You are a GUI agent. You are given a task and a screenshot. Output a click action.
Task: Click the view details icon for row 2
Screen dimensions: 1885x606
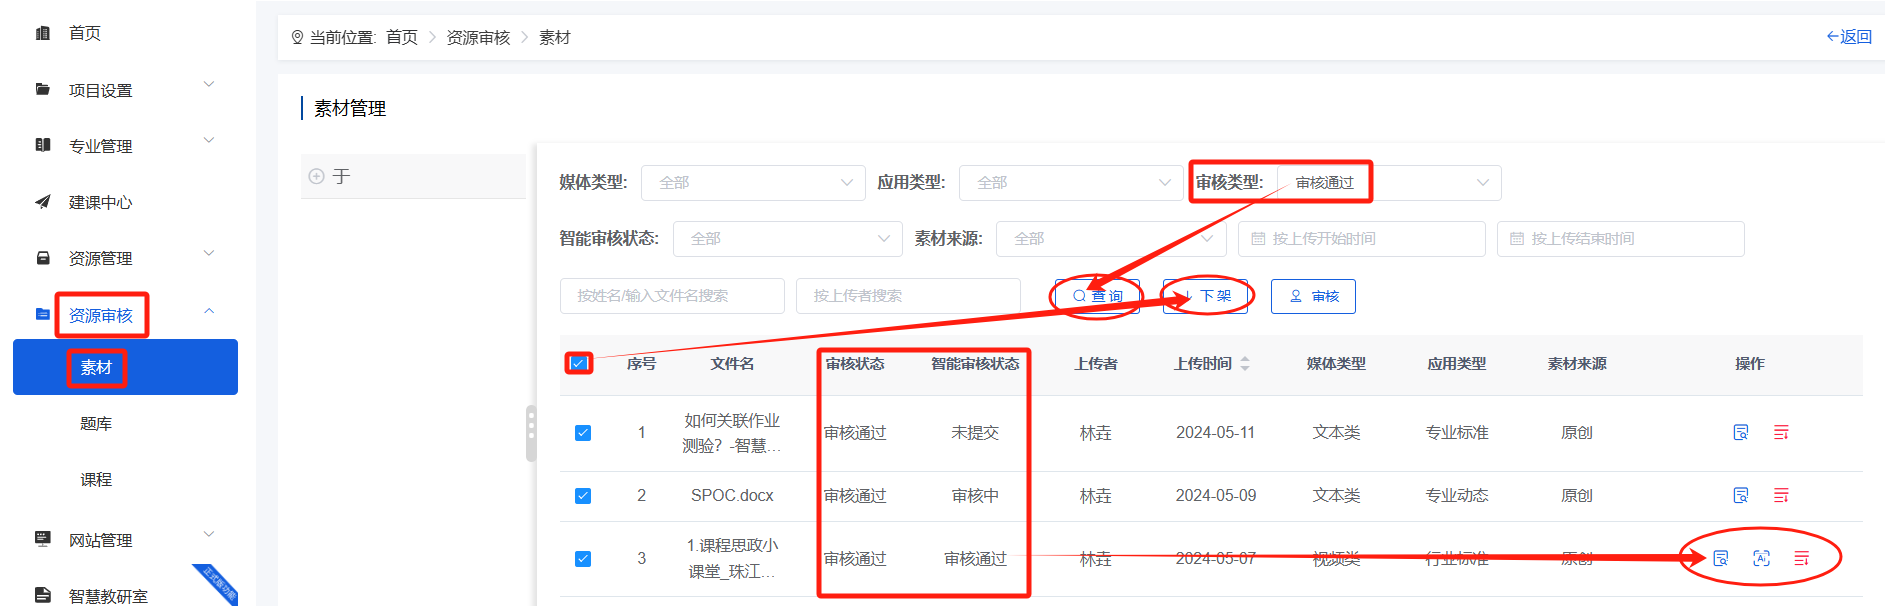coord(1741,496)
